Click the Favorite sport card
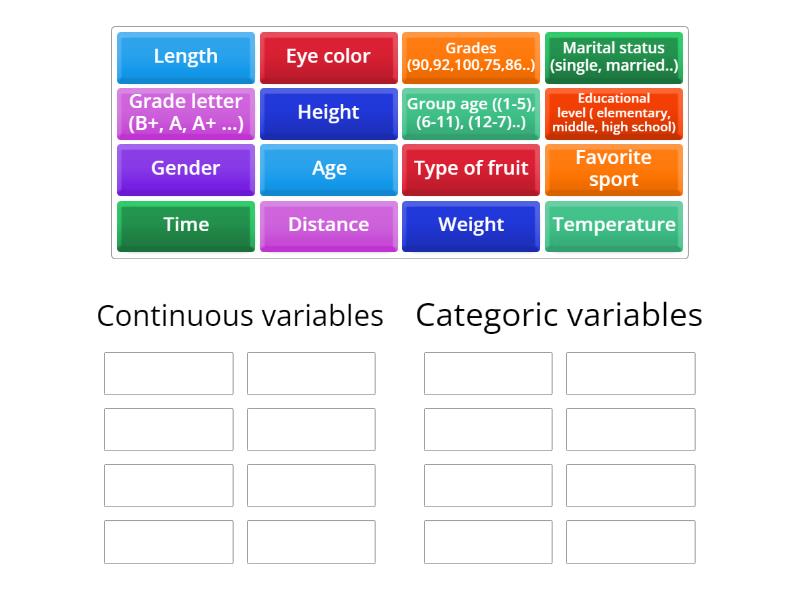 613,169
